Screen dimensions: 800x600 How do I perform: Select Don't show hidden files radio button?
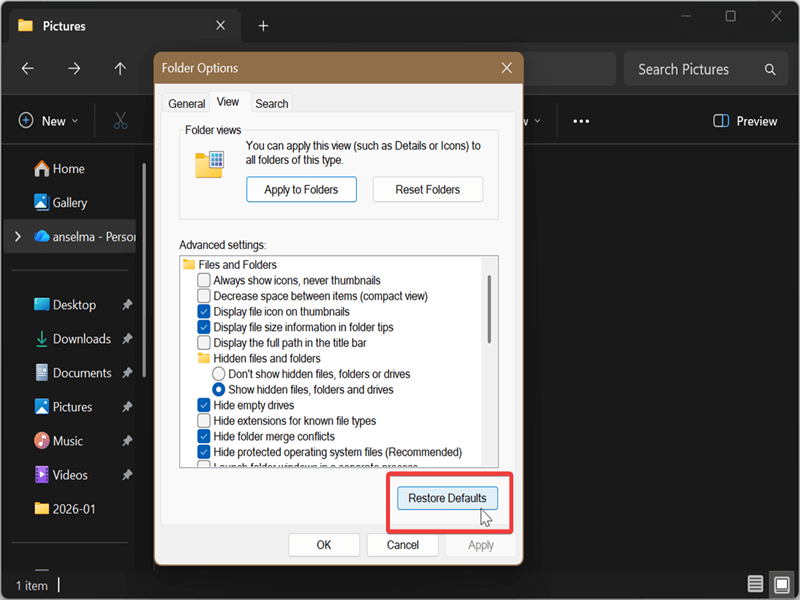click(x=219, y=374)
